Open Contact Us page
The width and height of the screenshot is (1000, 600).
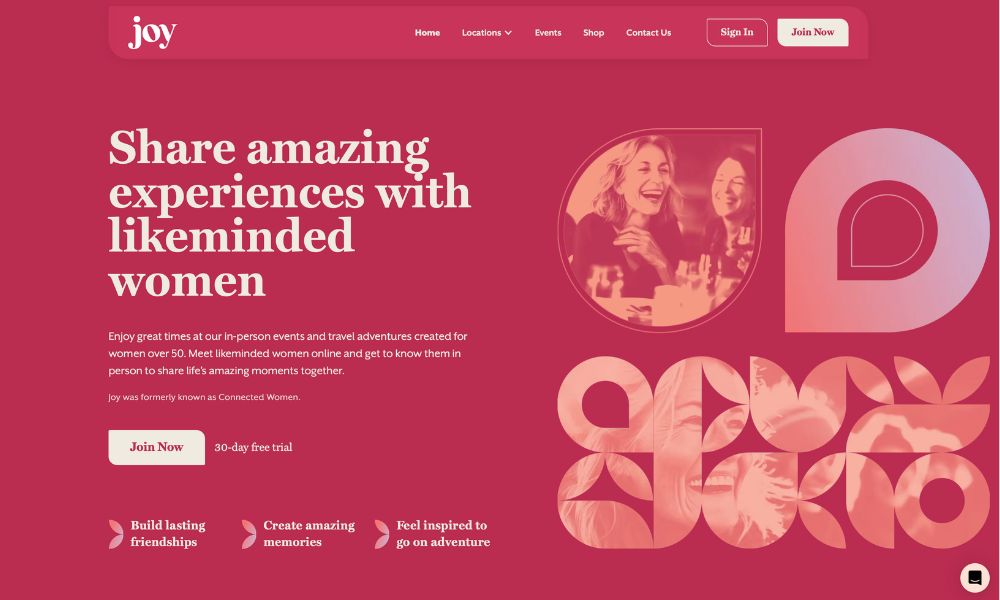coord(648,33)
